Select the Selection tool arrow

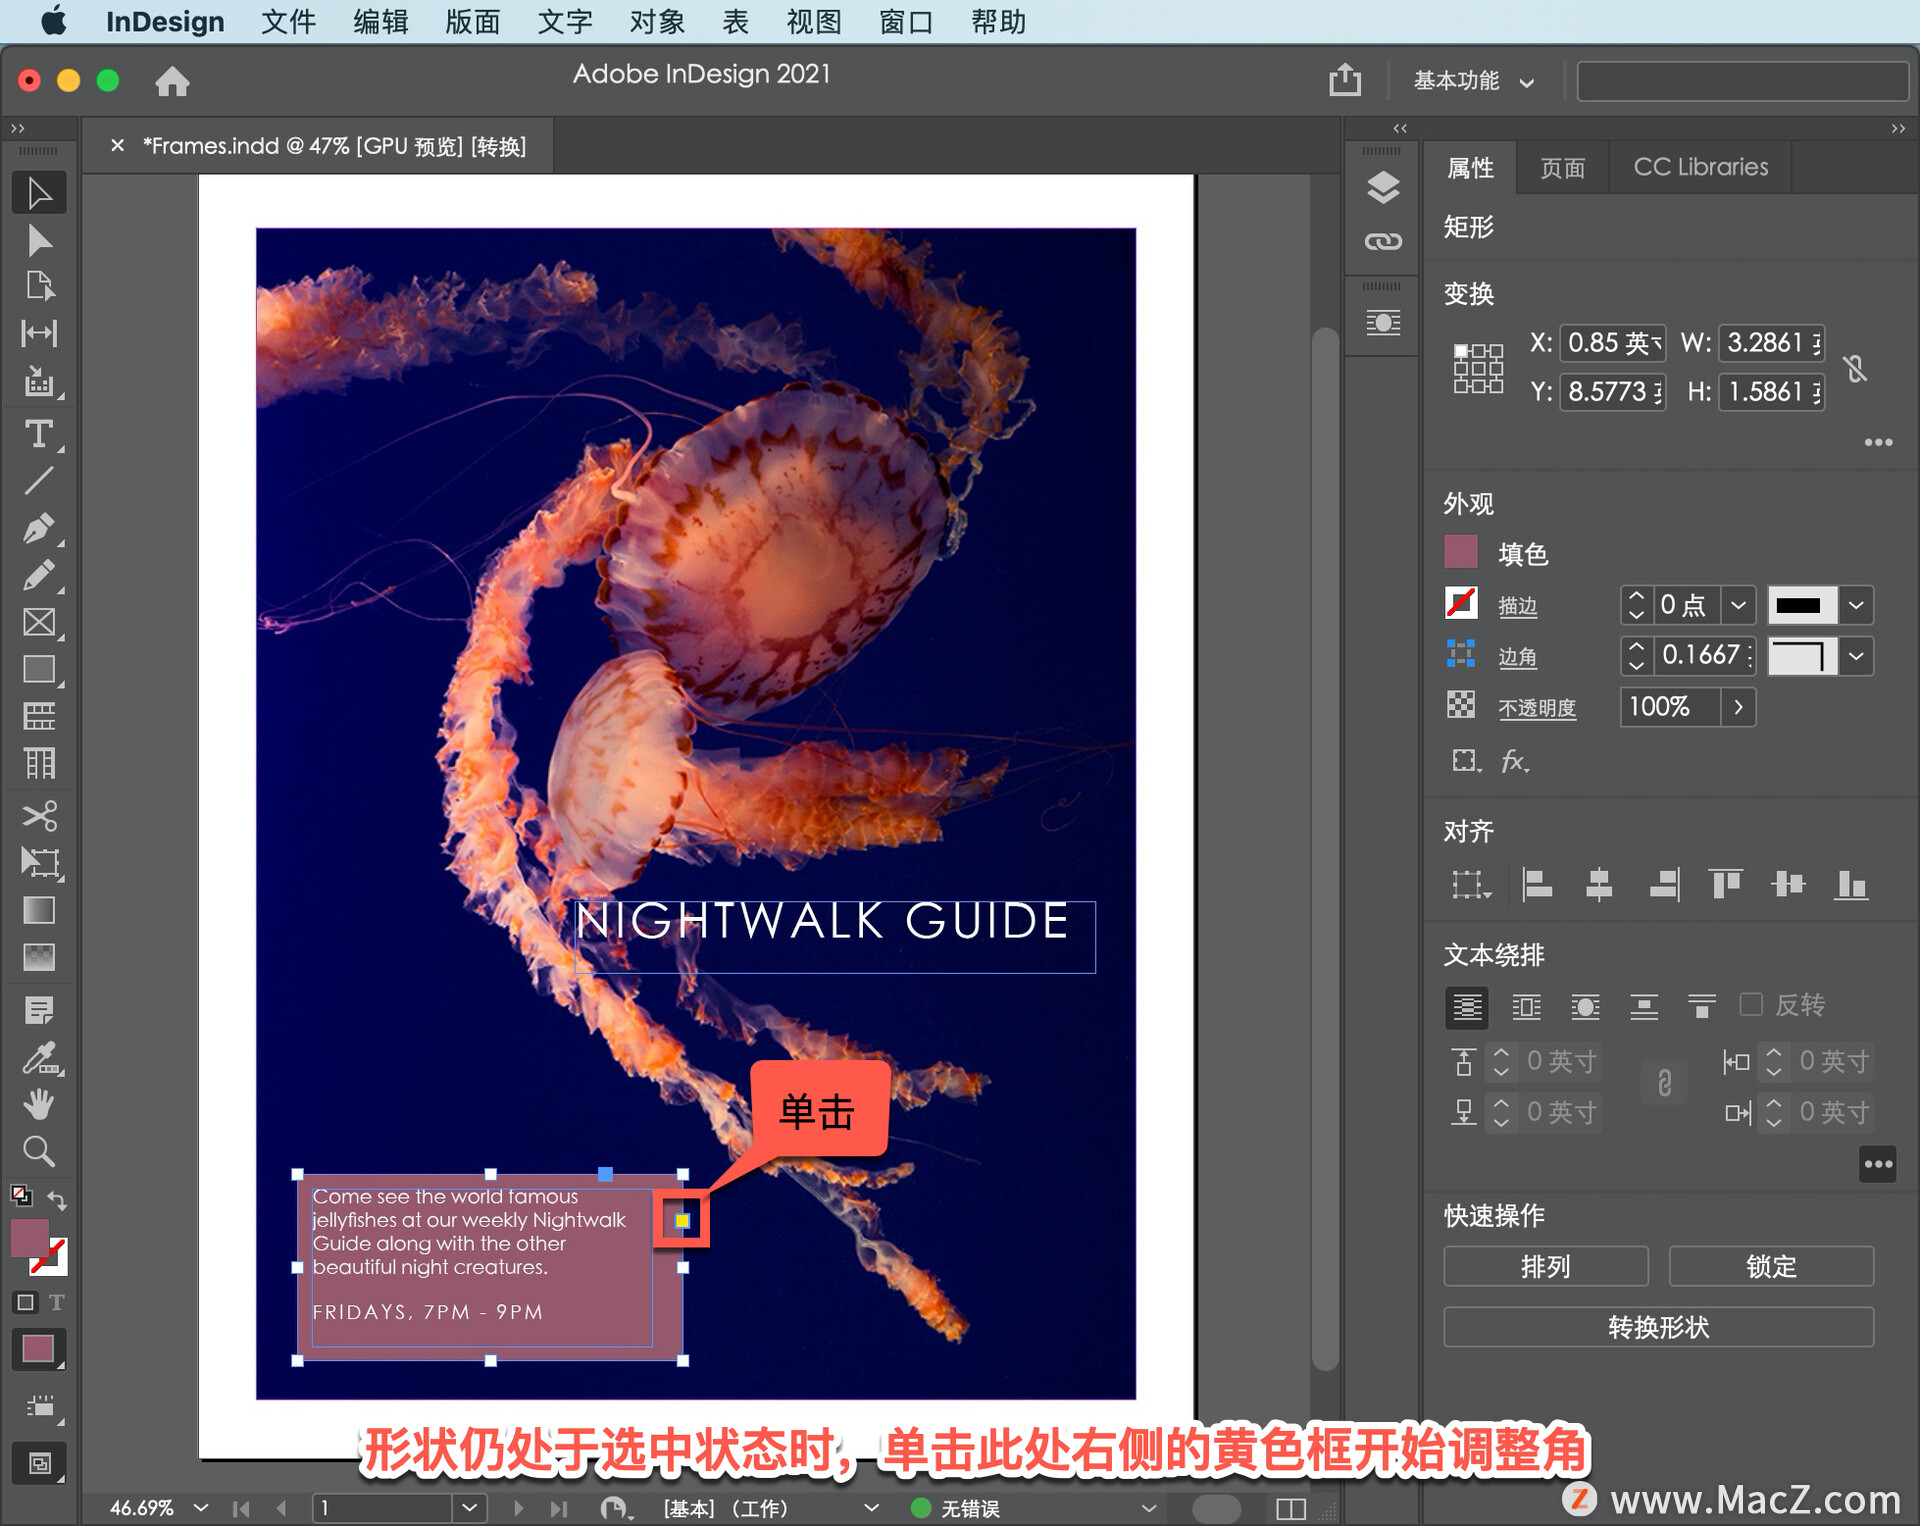point(39,193)
